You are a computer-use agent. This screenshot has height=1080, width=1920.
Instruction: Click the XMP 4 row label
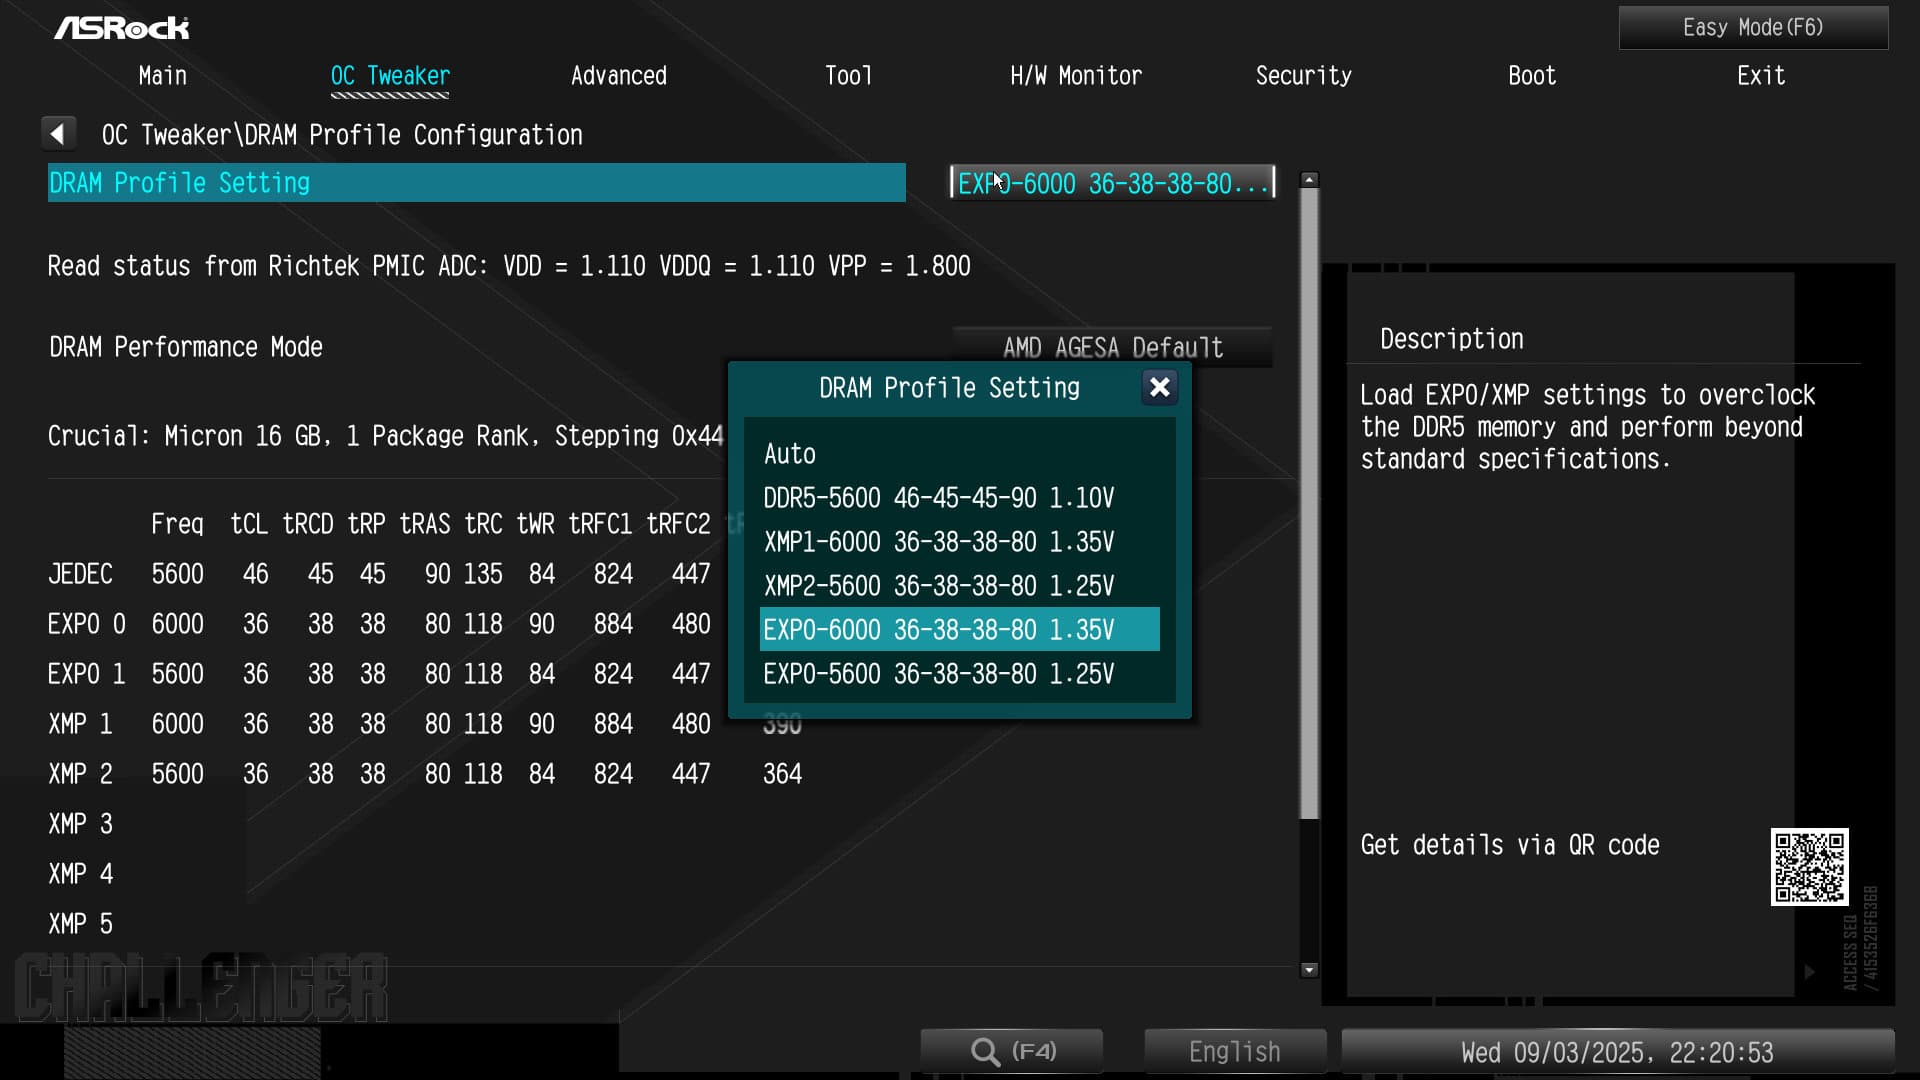coord(80,874)
